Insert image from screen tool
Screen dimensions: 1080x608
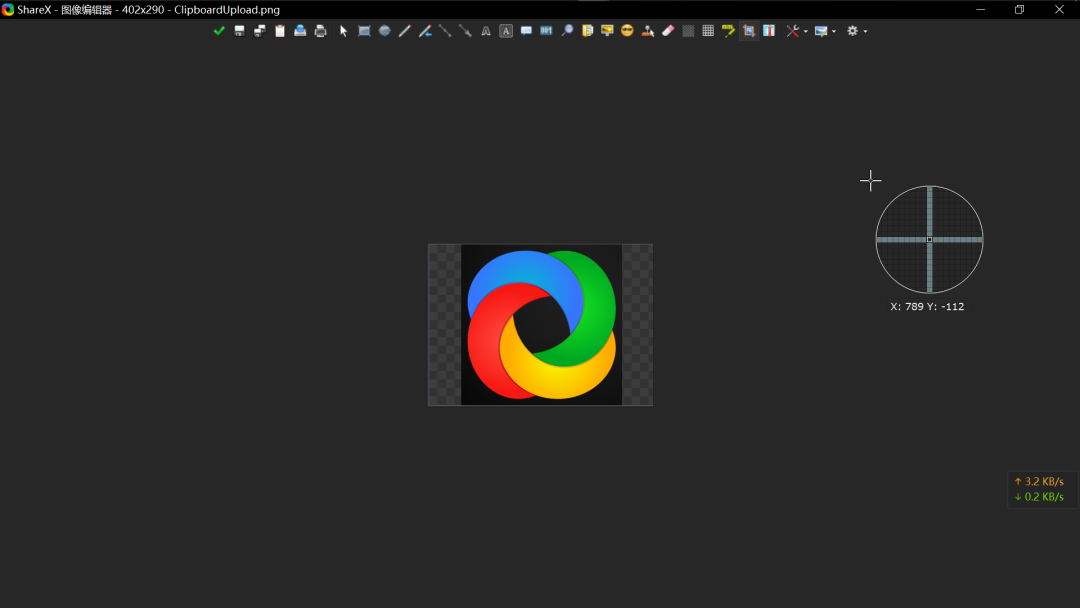click(607, 31)
